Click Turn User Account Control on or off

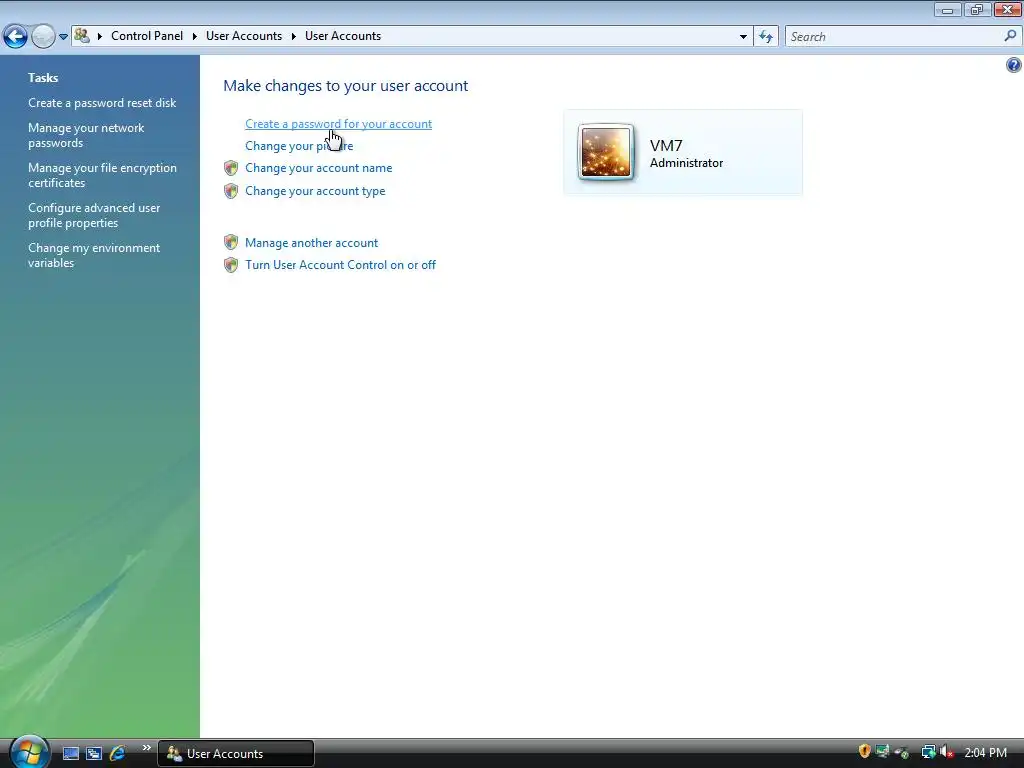(x=340, y=265)
